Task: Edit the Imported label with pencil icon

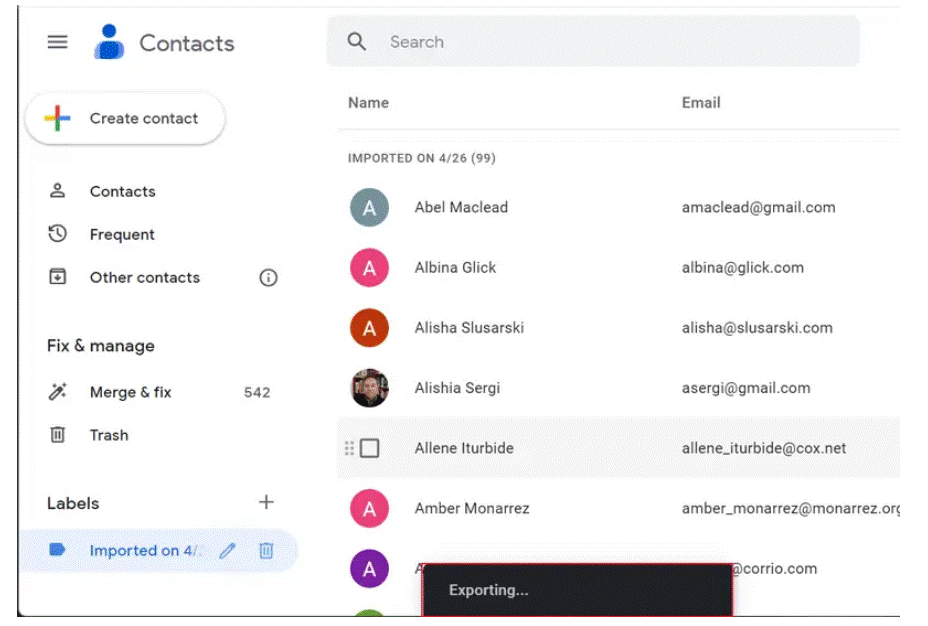Action: [227, 551]
